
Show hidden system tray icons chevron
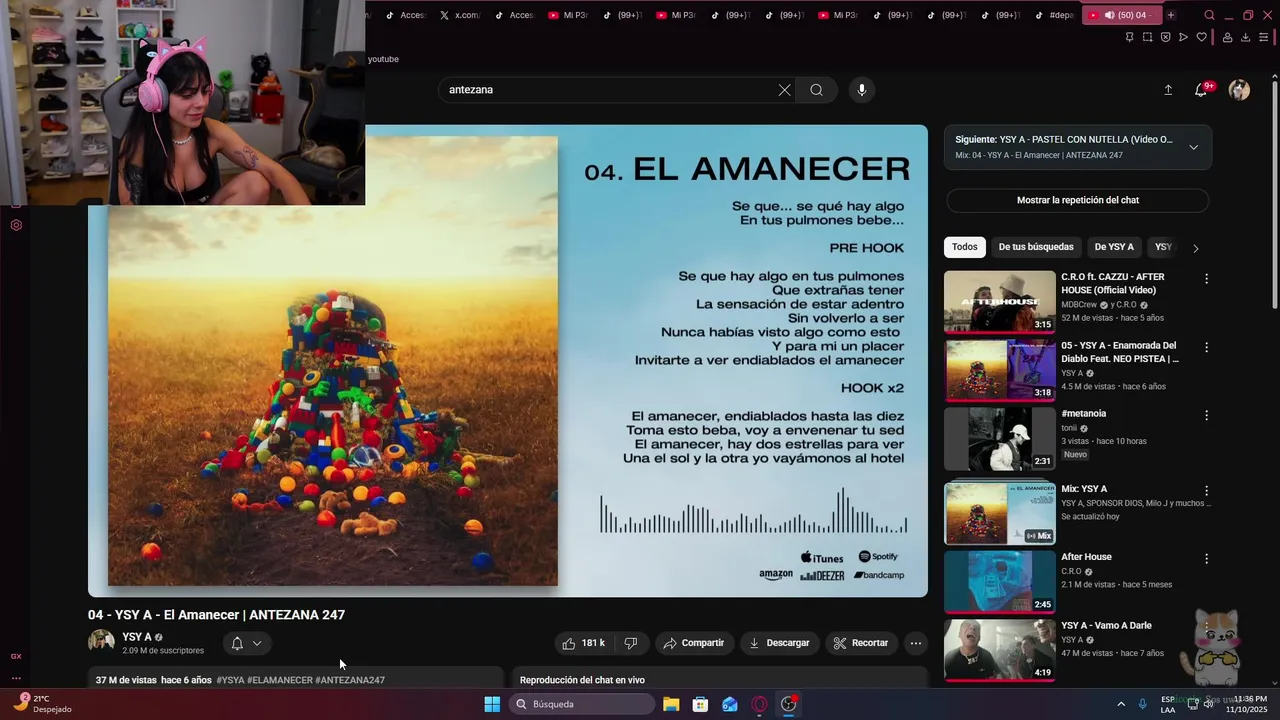point(1121,704)
